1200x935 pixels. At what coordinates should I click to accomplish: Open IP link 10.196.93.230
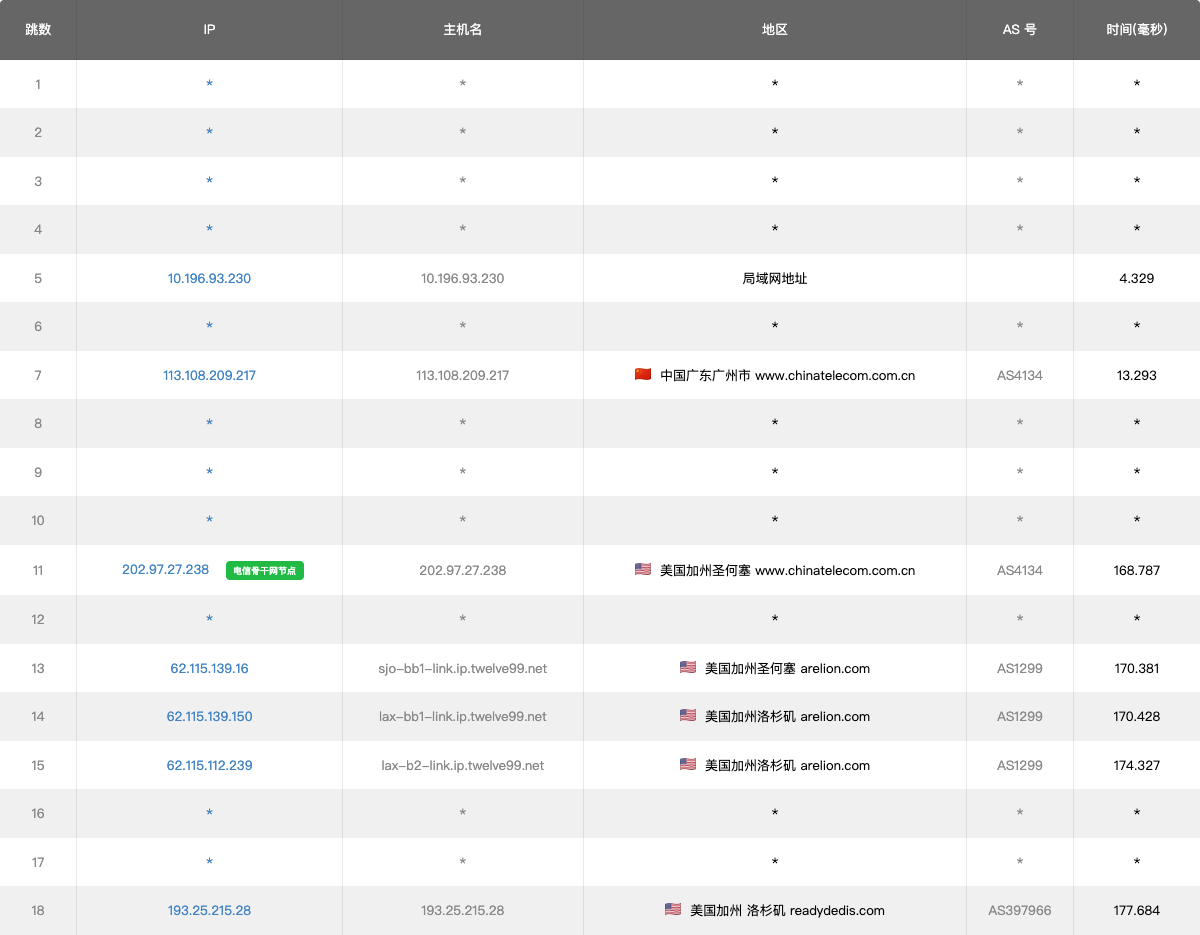pos(209,278)
